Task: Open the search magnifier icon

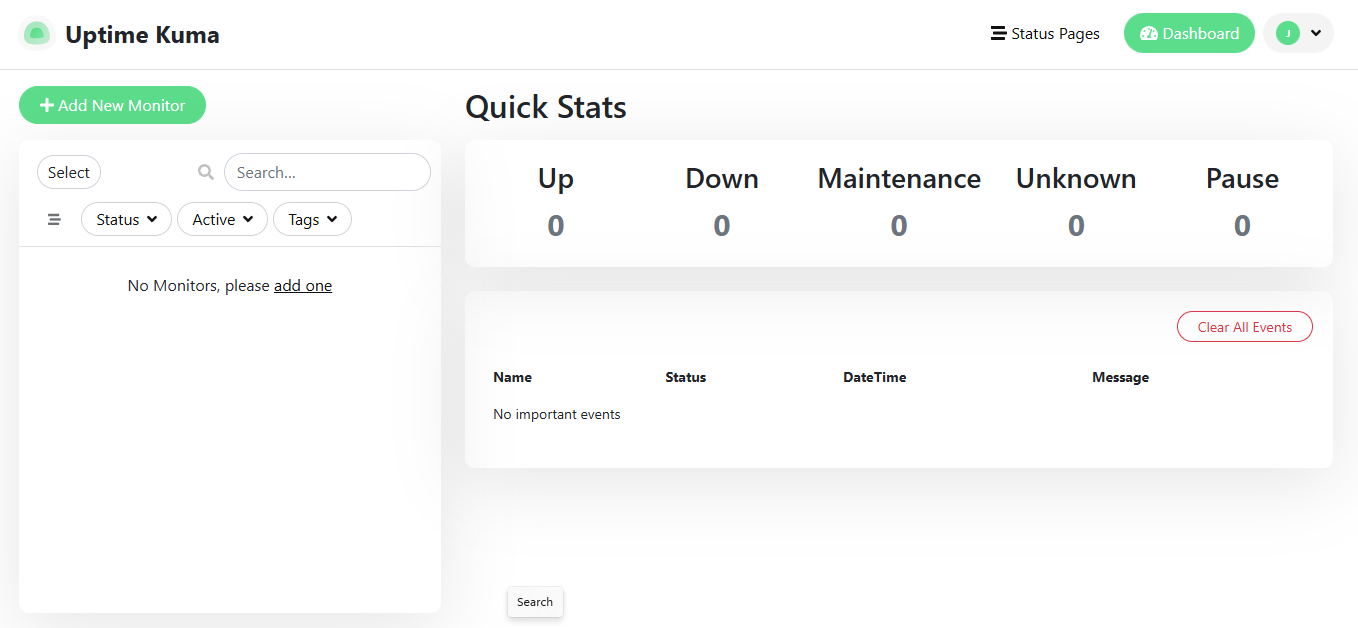Action: tap(205, 172)
